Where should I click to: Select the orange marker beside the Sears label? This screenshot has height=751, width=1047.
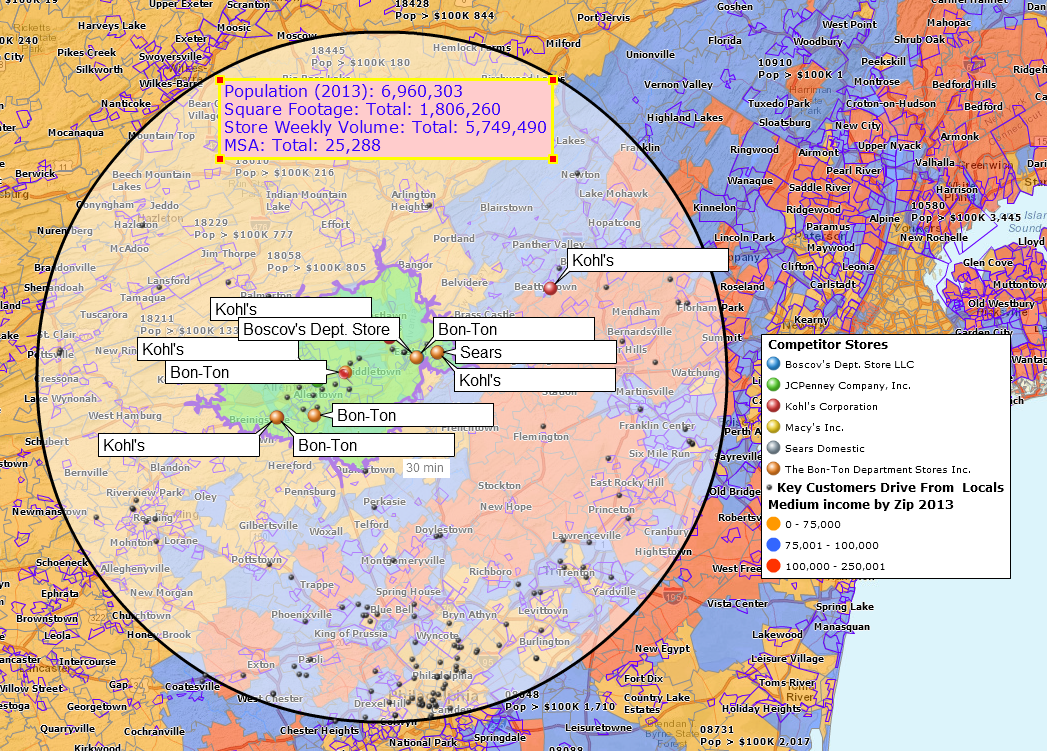(x=437, y=352)
